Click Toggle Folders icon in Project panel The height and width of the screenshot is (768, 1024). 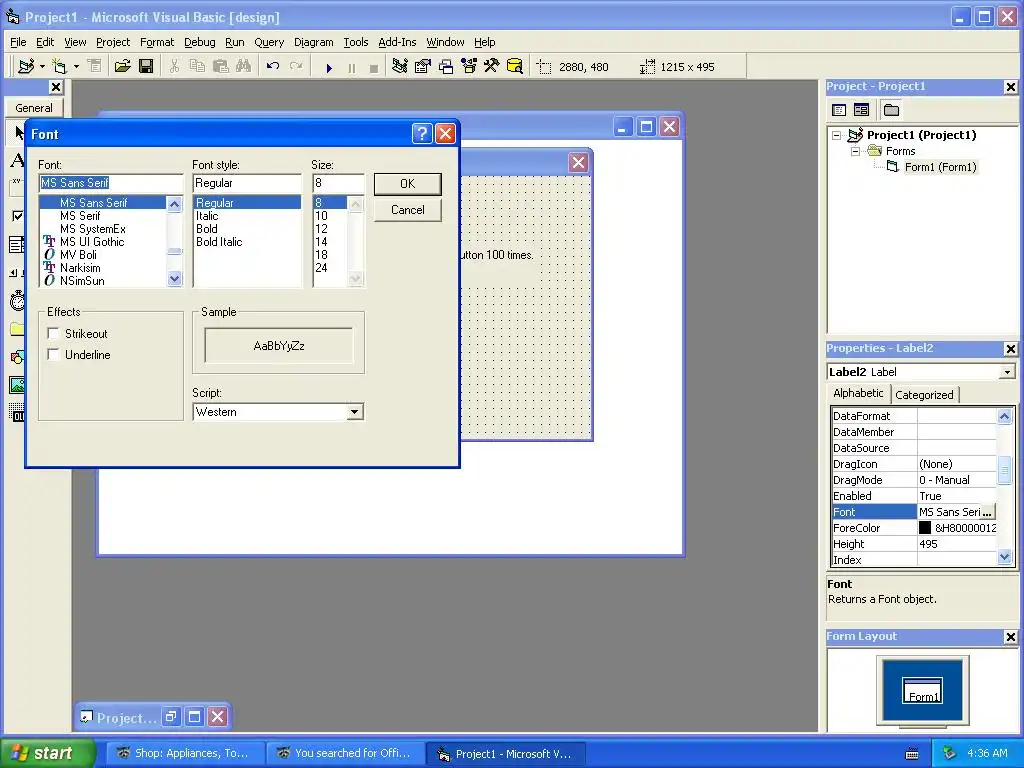coord(891,110)
